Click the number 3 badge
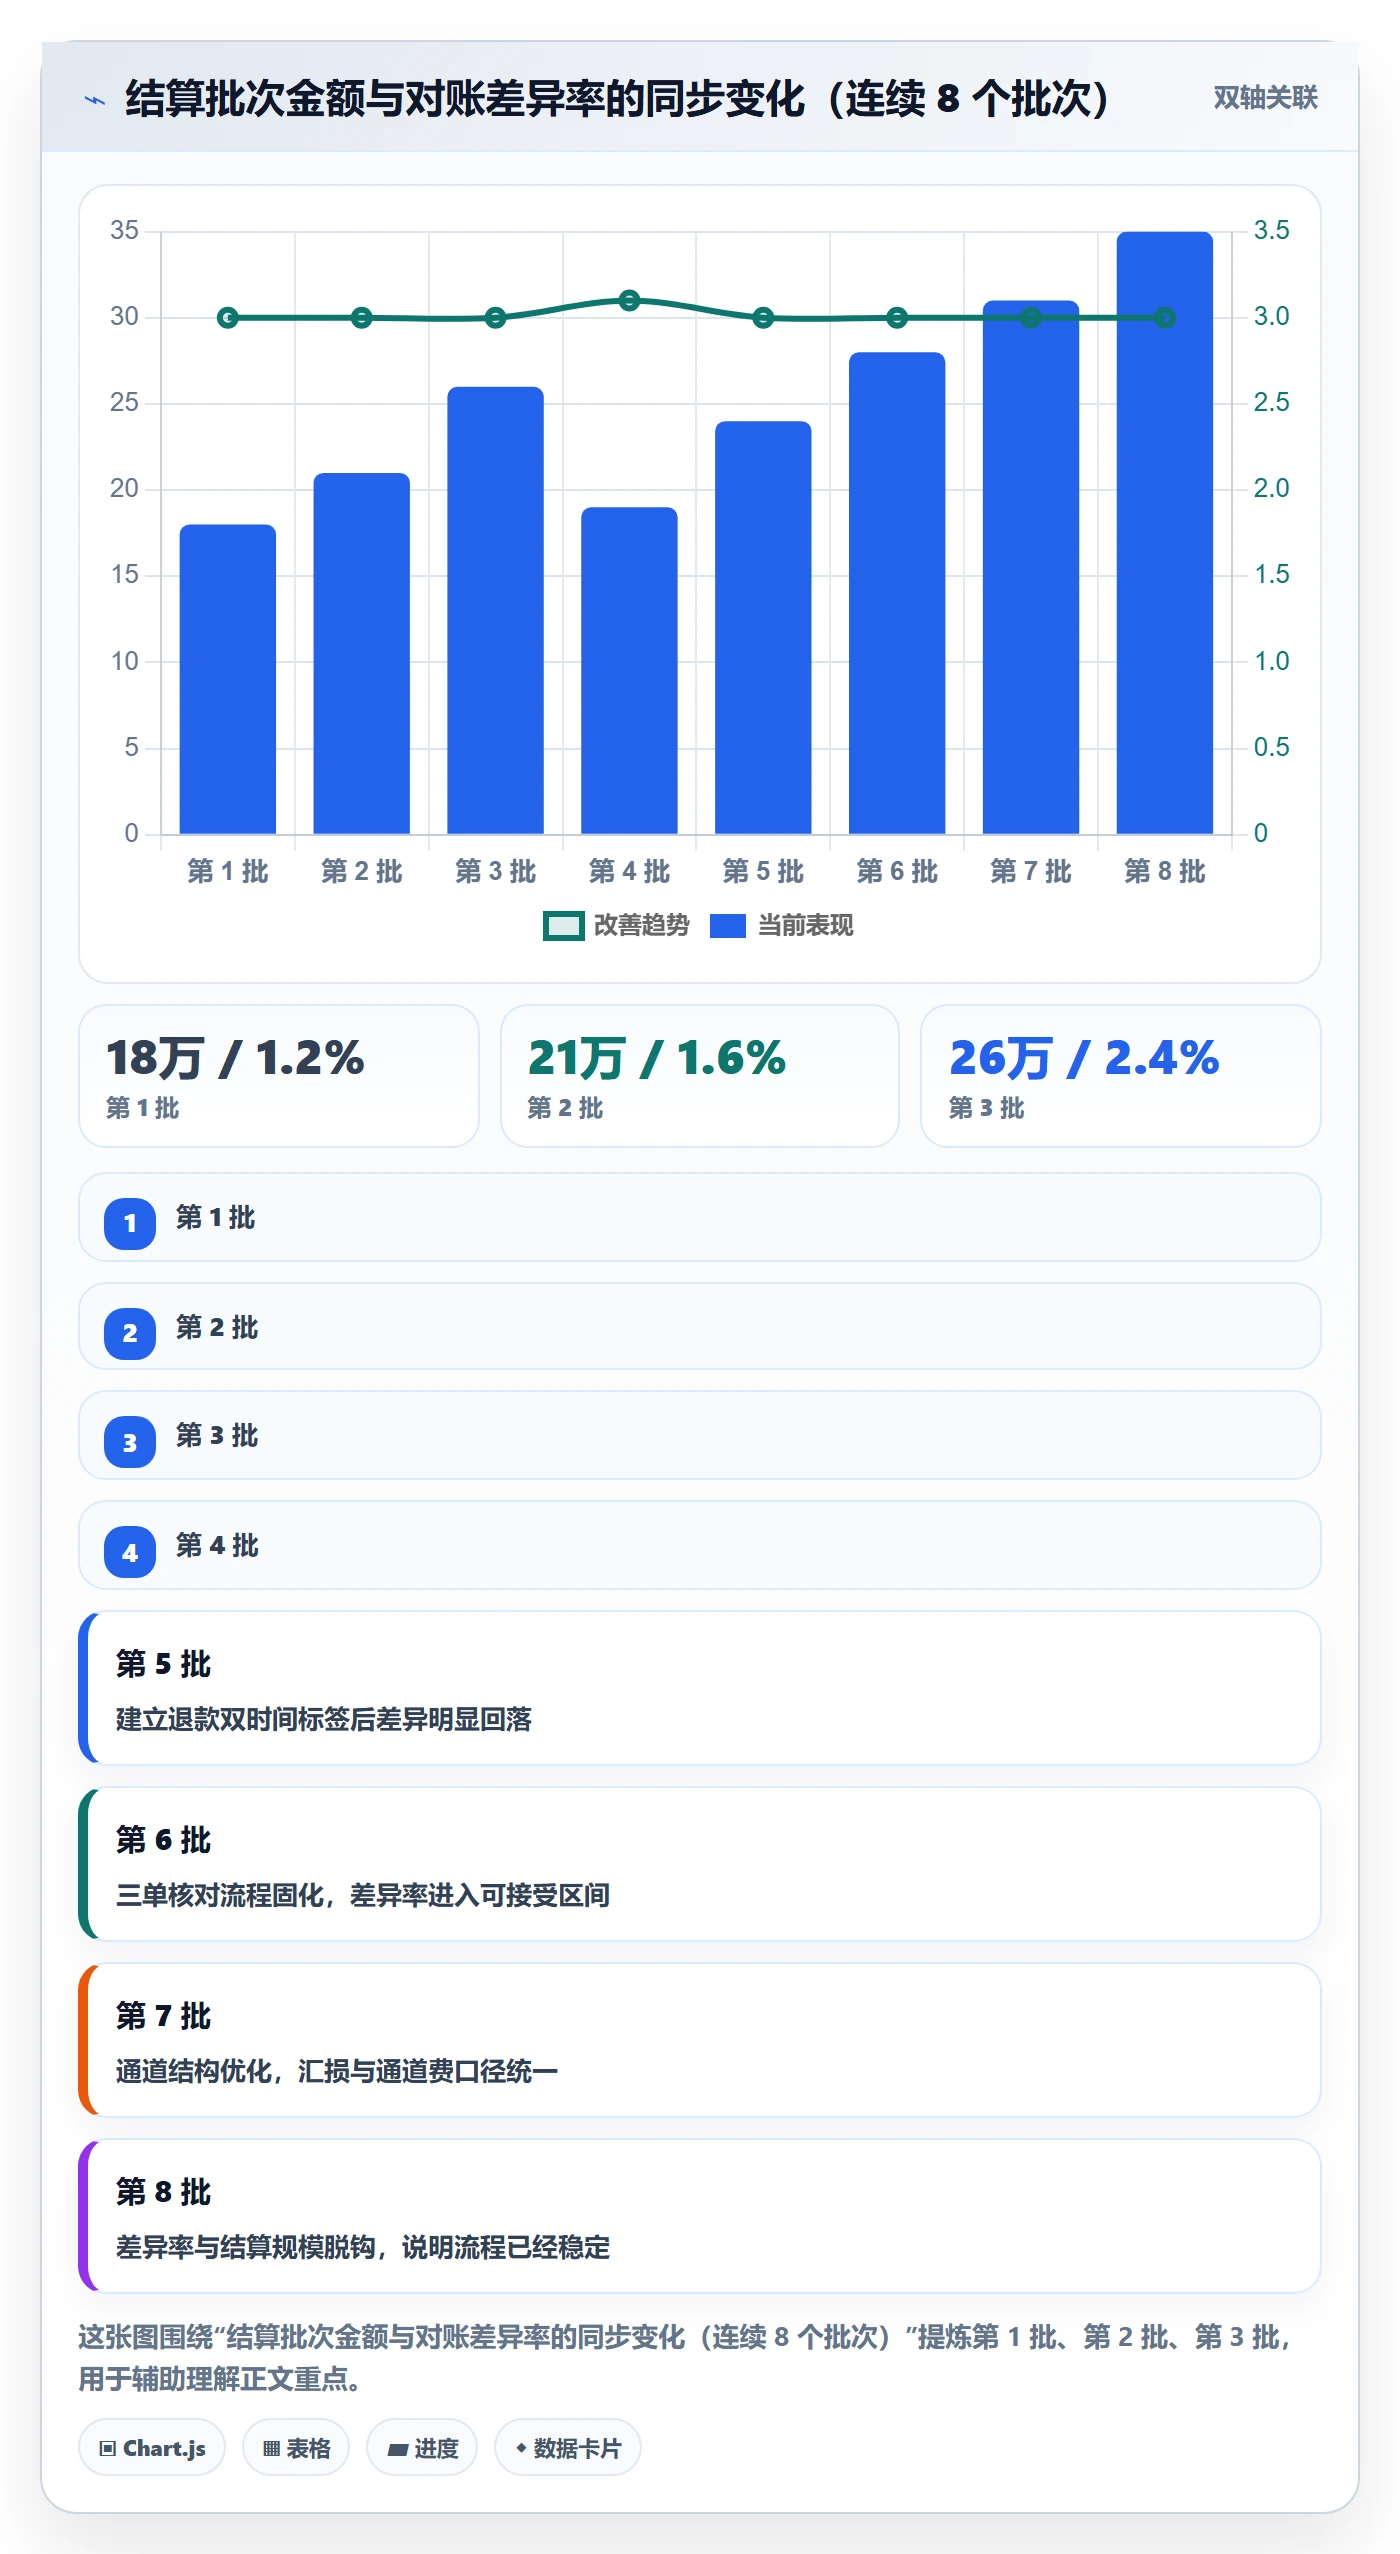The height and width of the screenshot is (2554, 1400). click(130, 1443)
